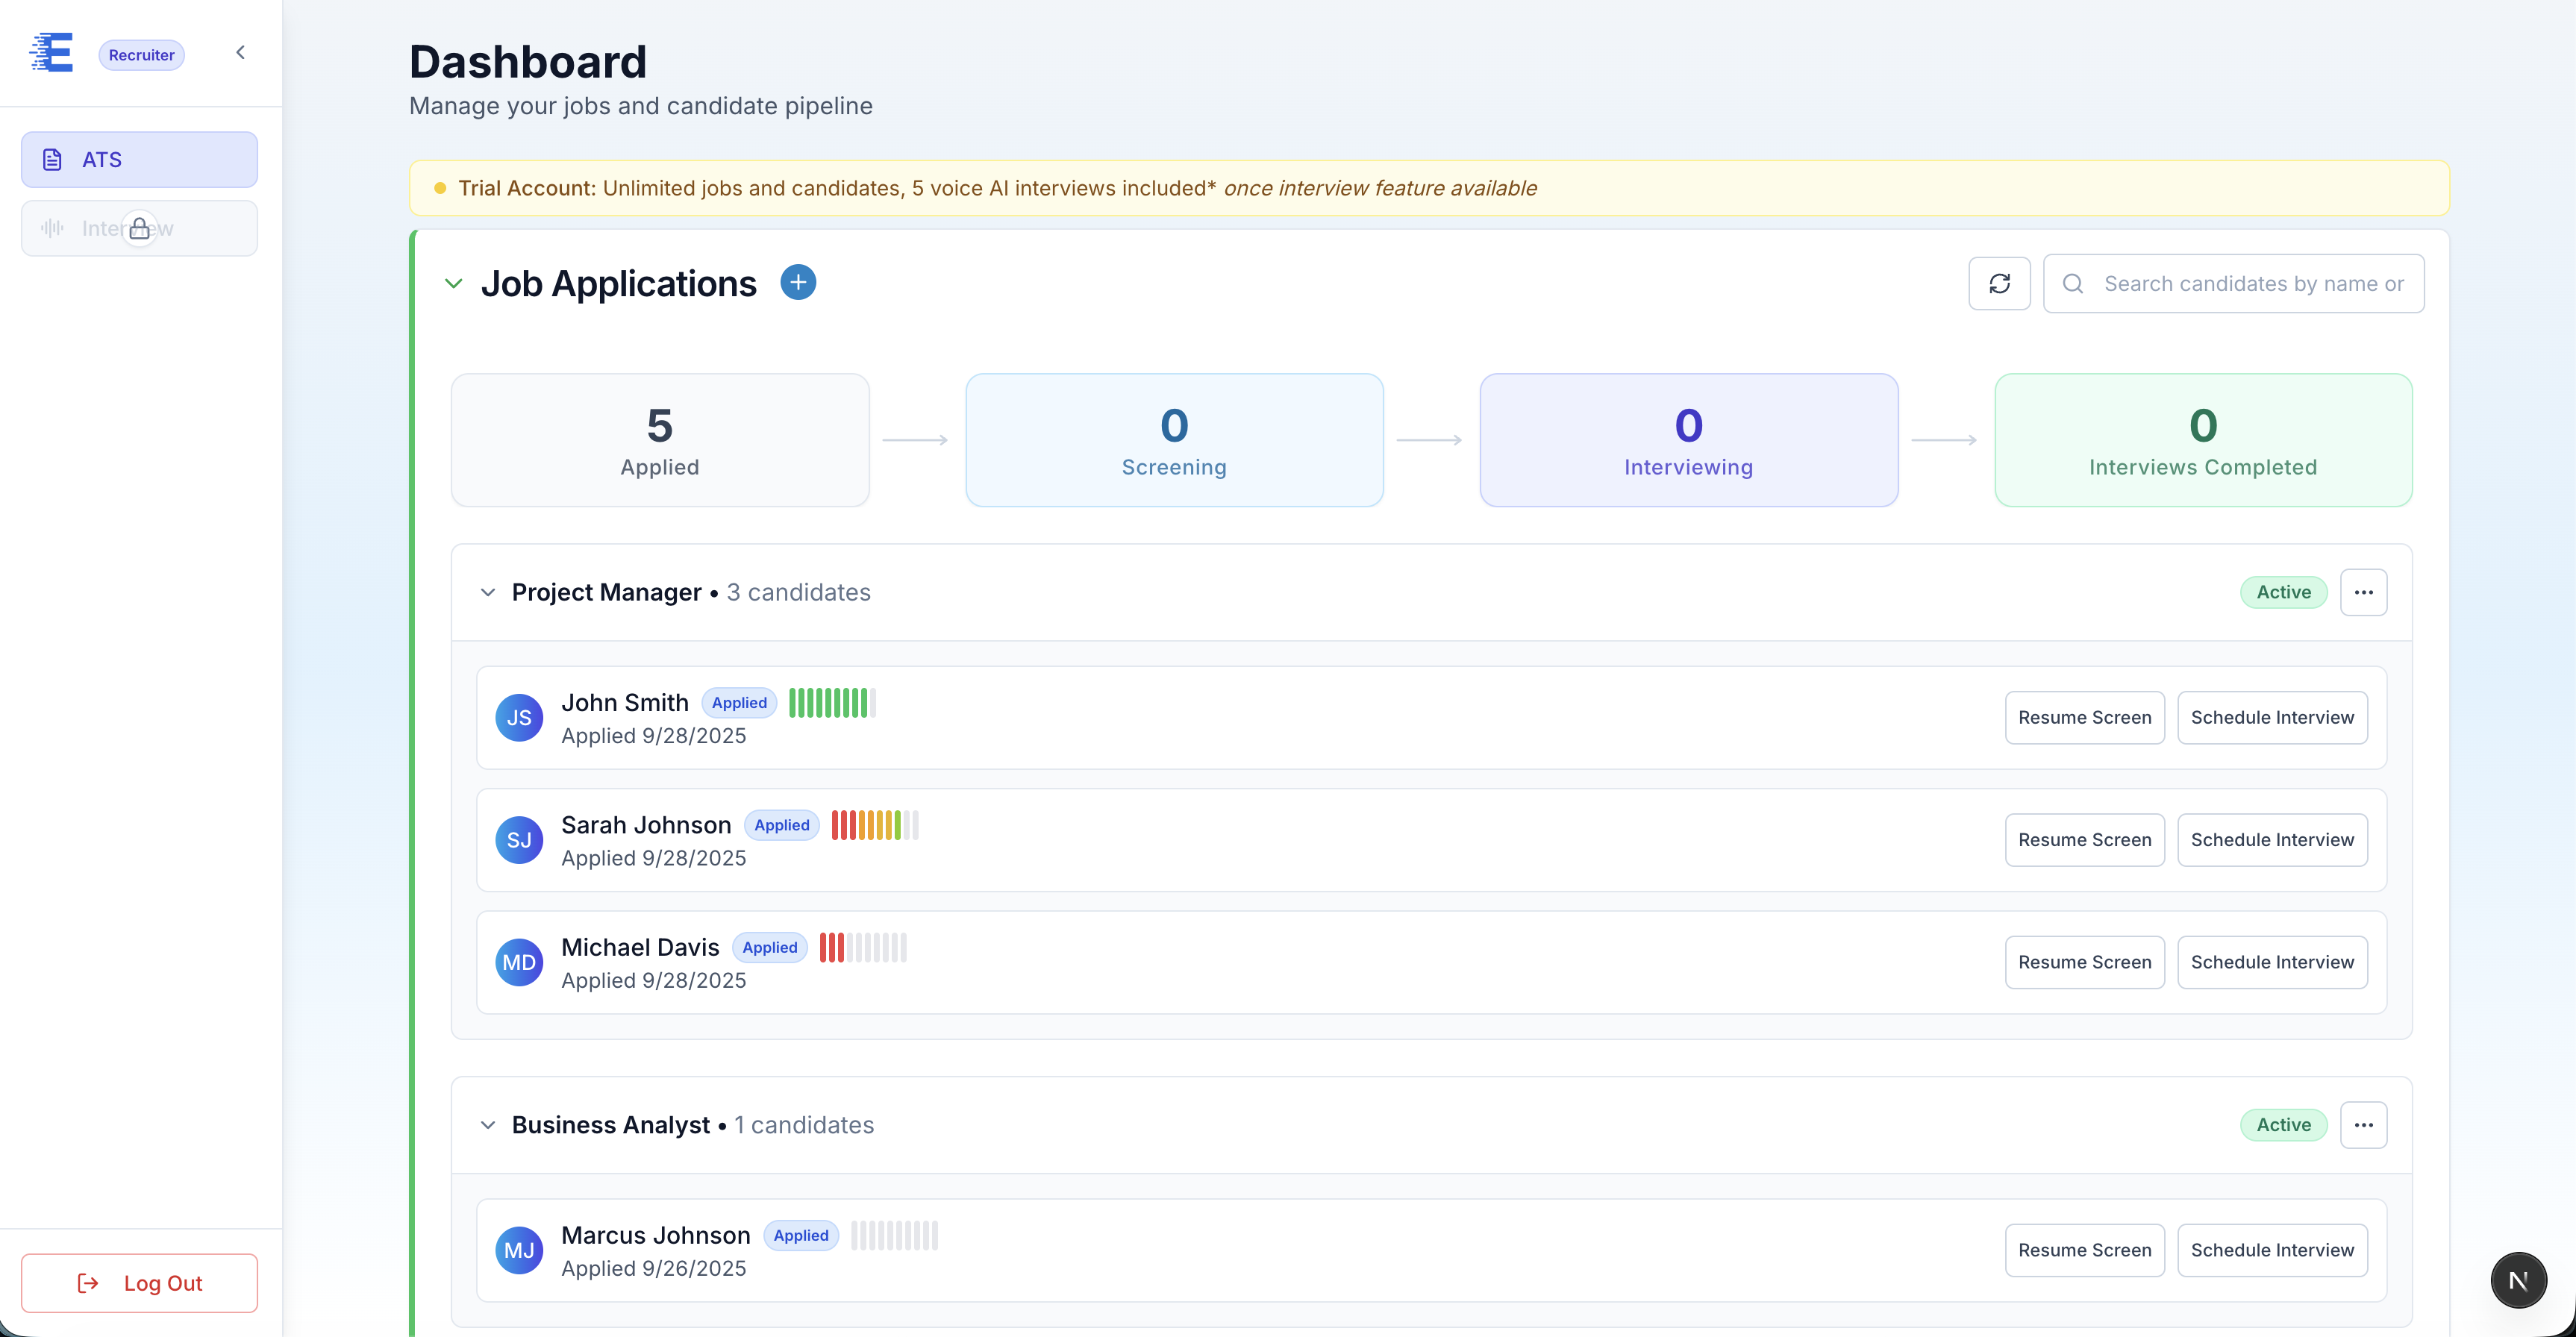Screen dimensions: 2576x1337
Task: Open the ATS sidebar tab
Action: (139, 160)
